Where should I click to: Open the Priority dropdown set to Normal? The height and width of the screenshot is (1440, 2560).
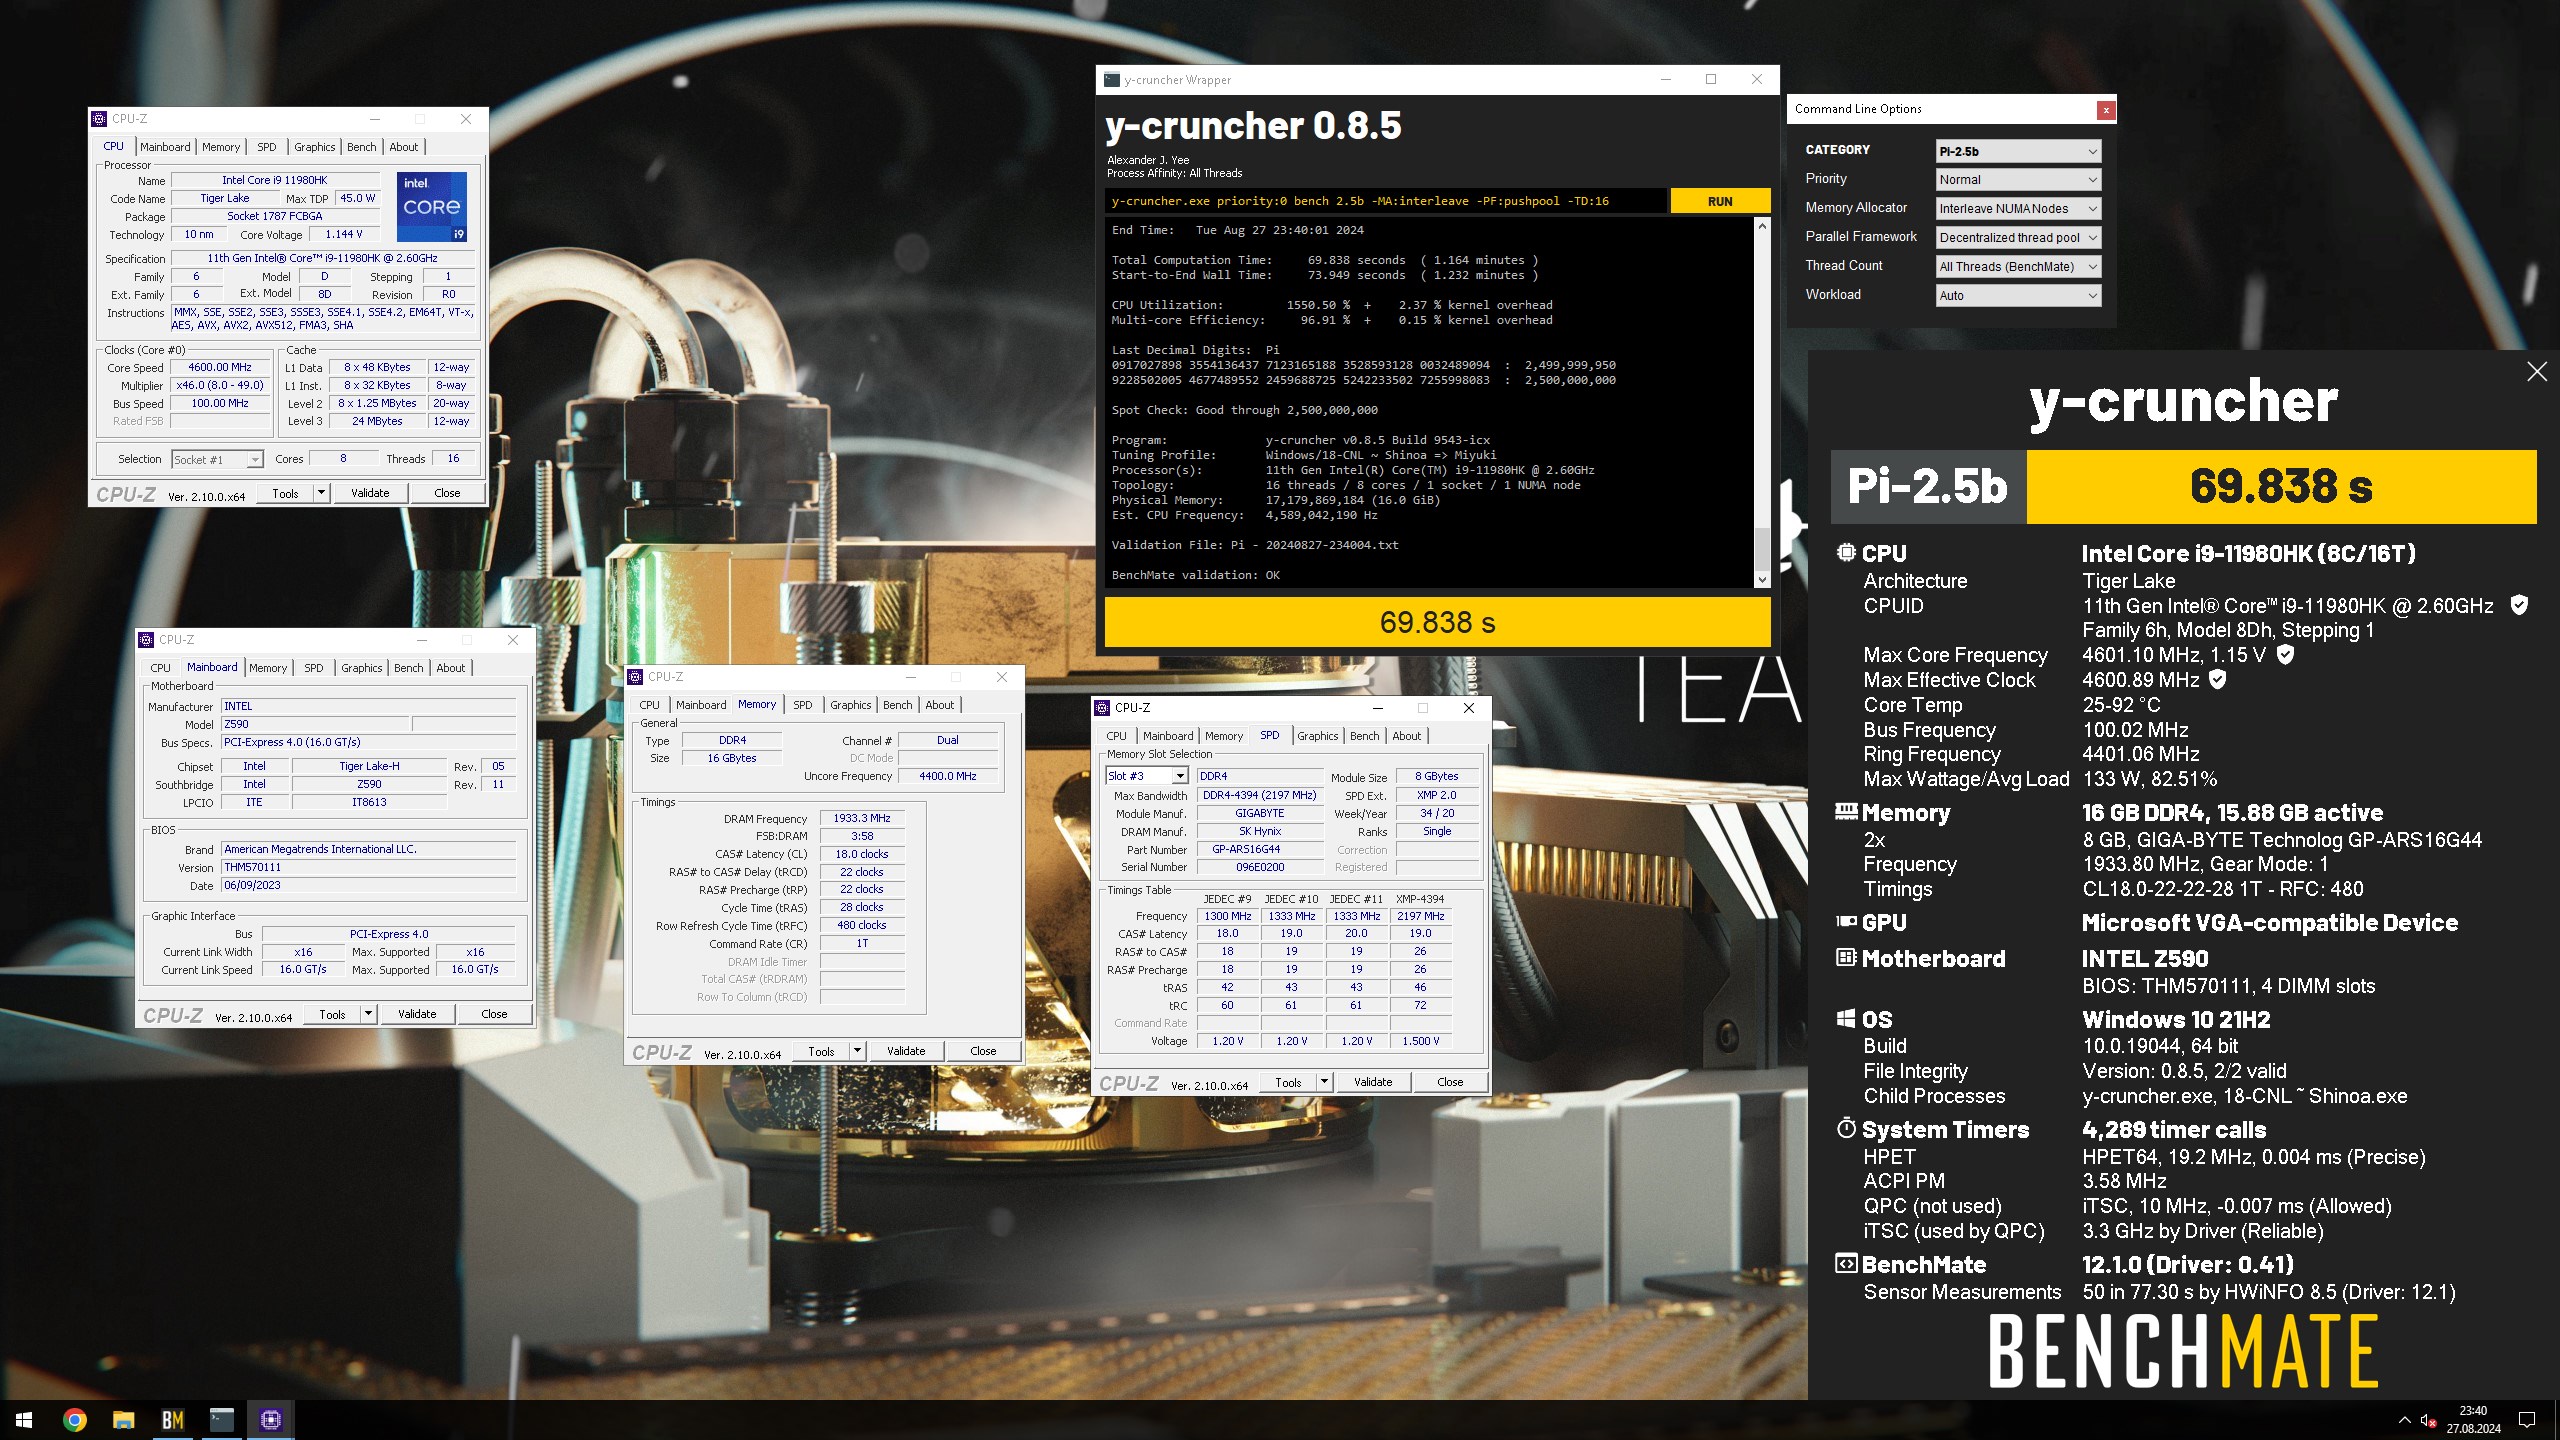pyautogui.click(x=2018, y=180)
